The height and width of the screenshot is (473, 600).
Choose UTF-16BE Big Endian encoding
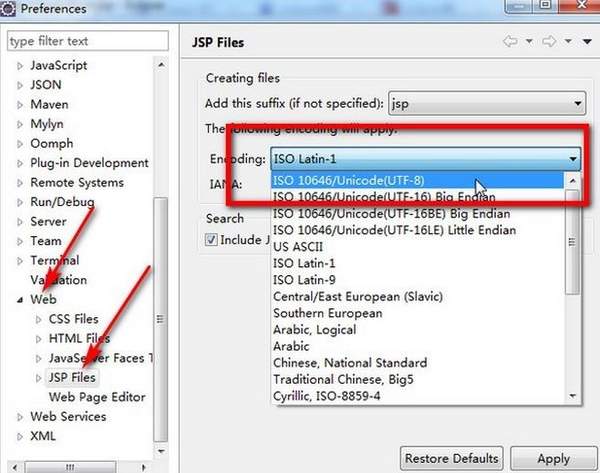391,214
